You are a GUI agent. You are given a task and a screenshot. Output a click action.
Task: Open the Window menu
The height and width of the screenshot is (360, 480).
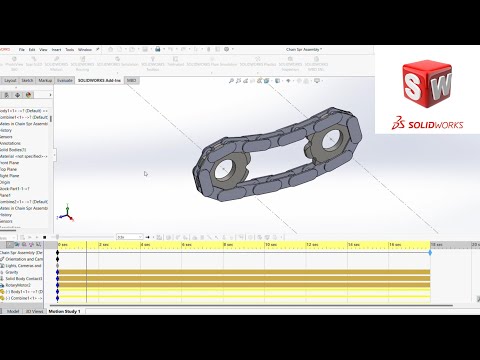click(x=85, y=50)
